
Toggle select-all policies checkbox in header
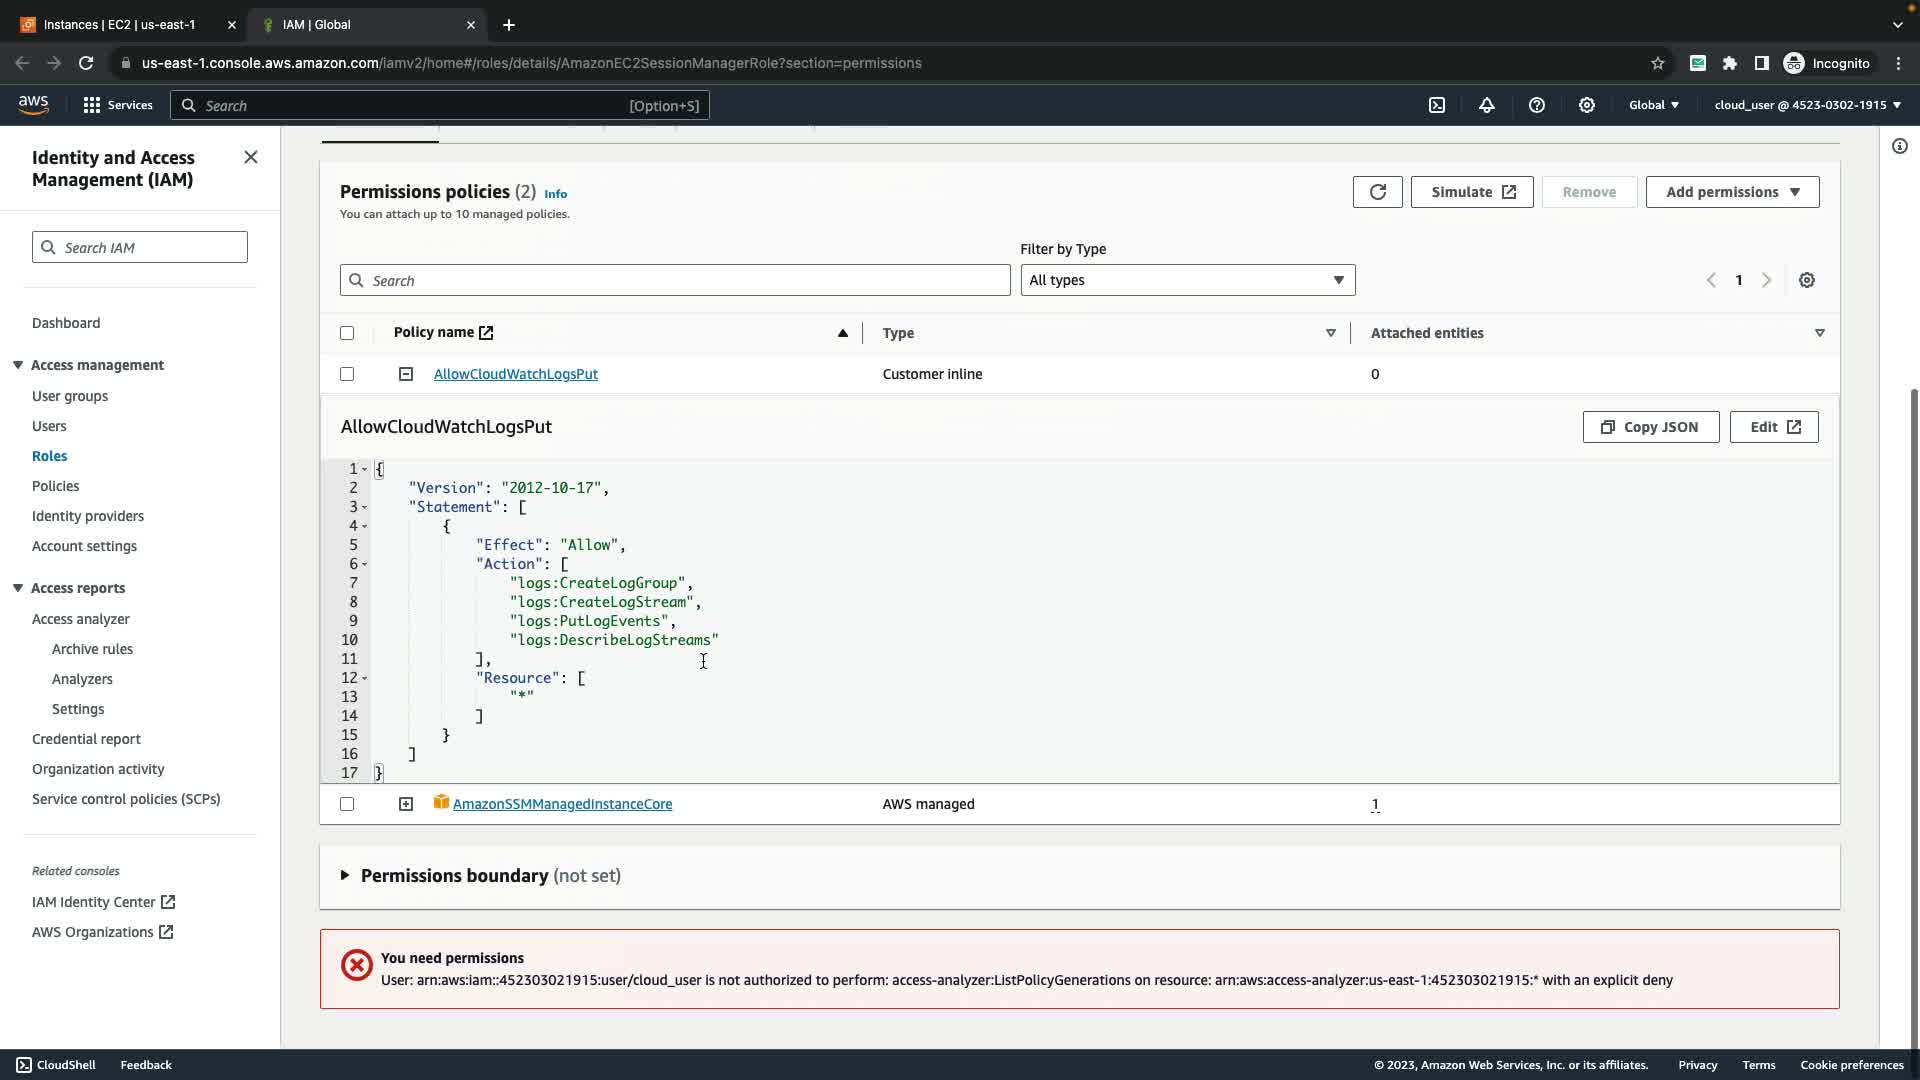347,333
